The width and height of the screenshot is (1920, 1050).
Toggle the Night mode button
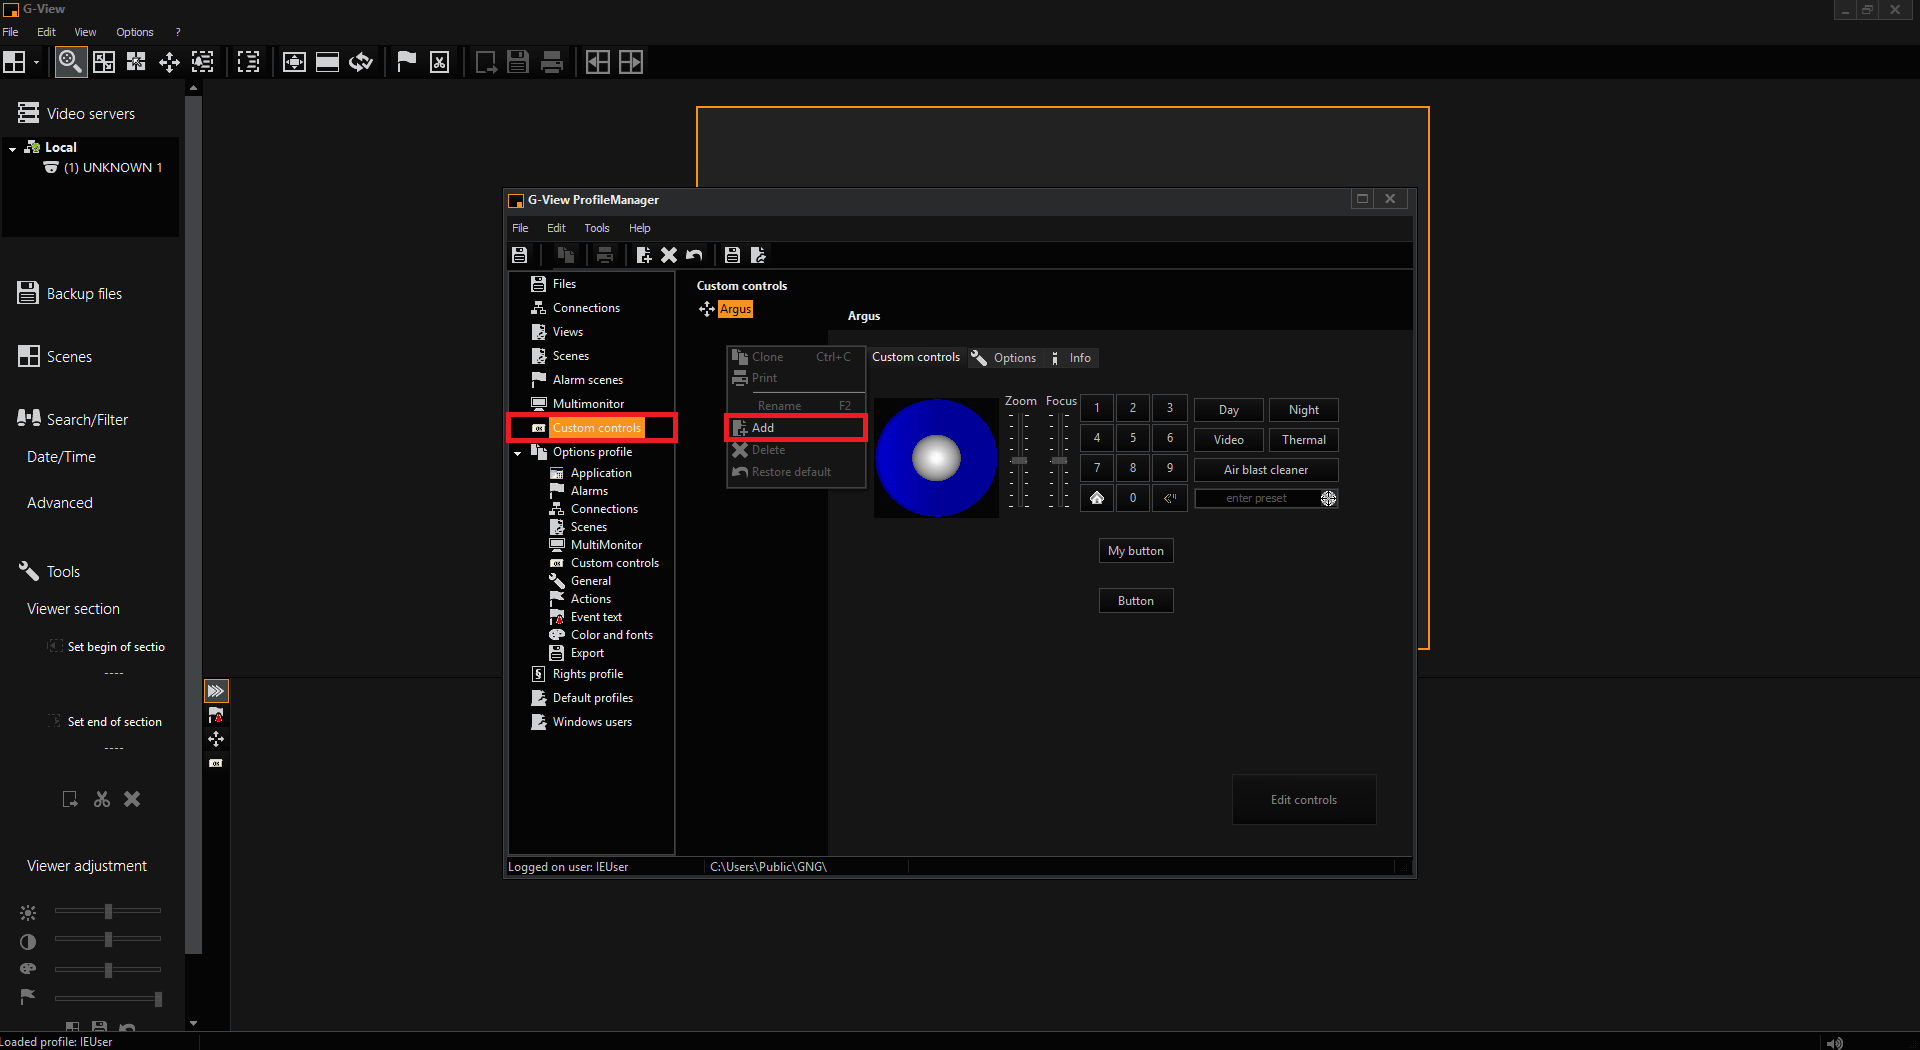[x=1303, y=410]
